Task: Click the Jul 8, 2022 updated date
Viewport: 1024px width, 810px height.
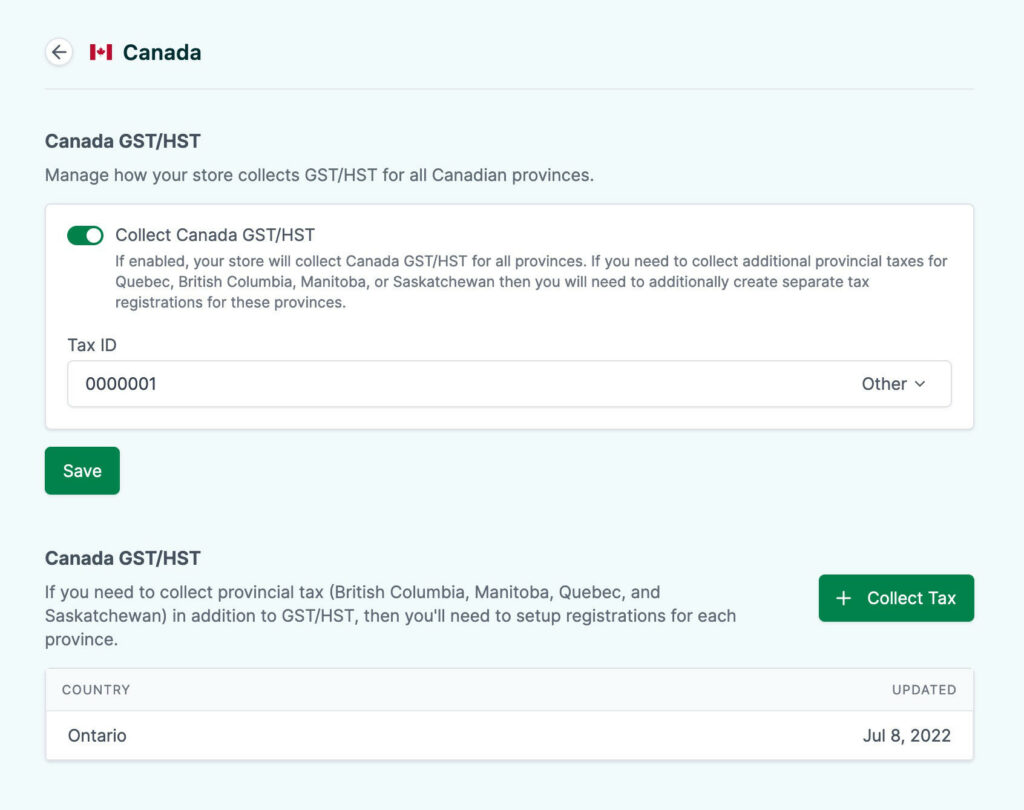Action: (906, 736)
